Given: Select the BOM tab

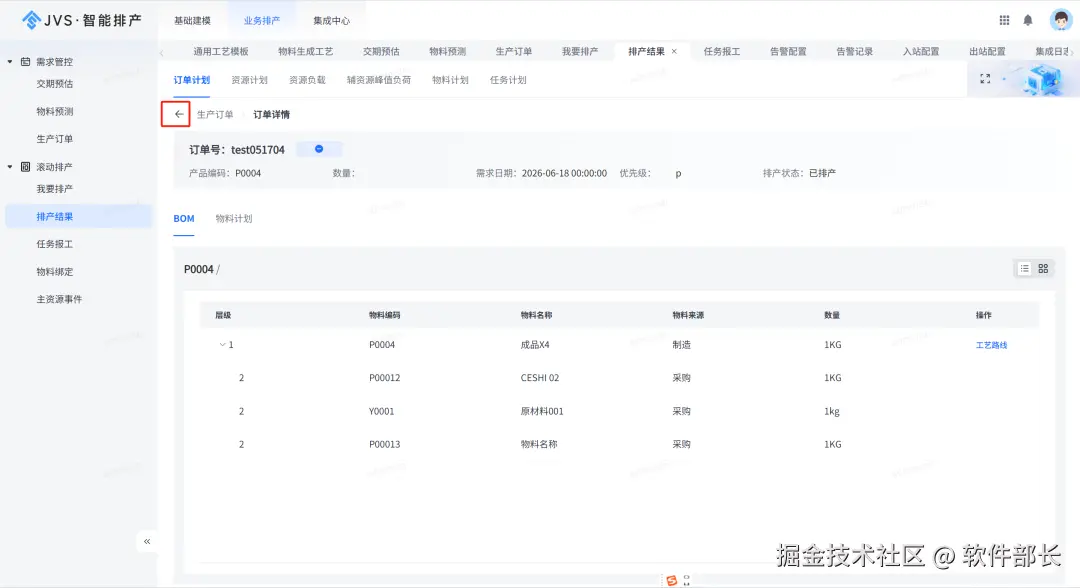Looking at the screenshot, I should [184, 218].
